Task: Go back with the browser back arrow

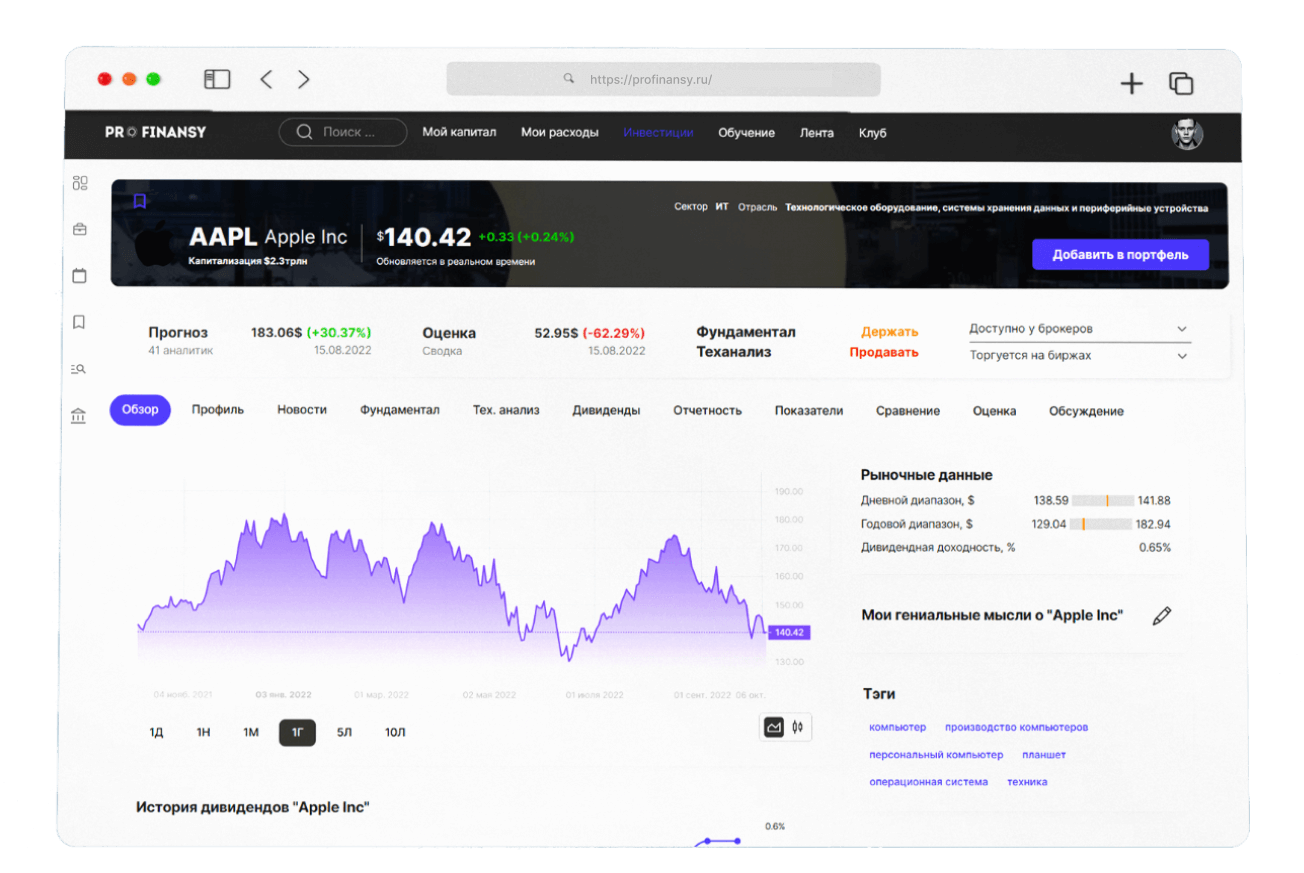Action: click(266, 79)
